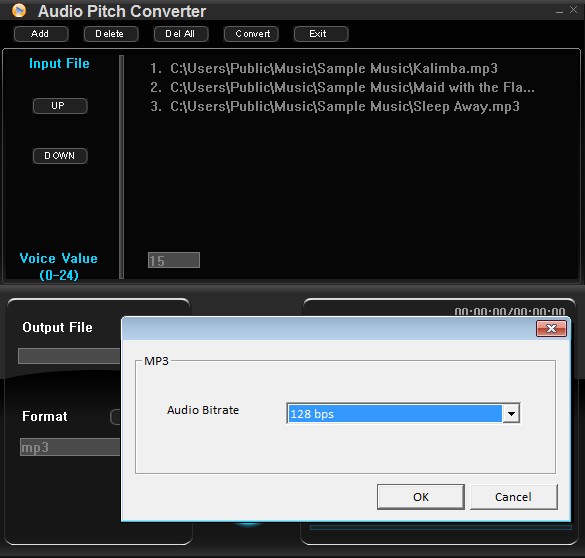
Task: Open the Audio Bitrate dropdown arrow
Action: [511, 413]
